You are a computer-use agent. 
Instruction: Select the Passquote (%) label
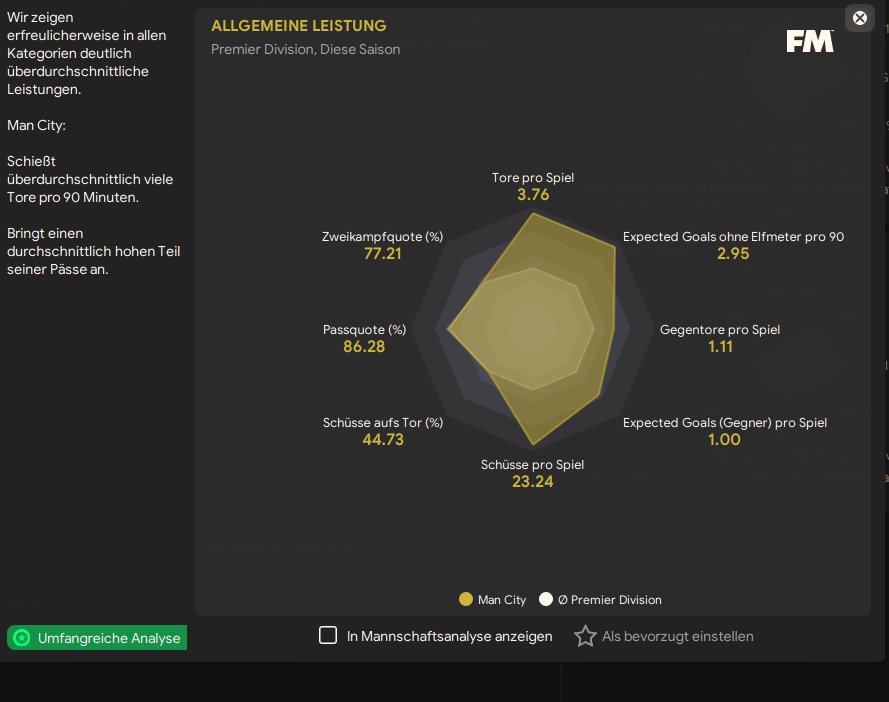click(x=364, y=329)
